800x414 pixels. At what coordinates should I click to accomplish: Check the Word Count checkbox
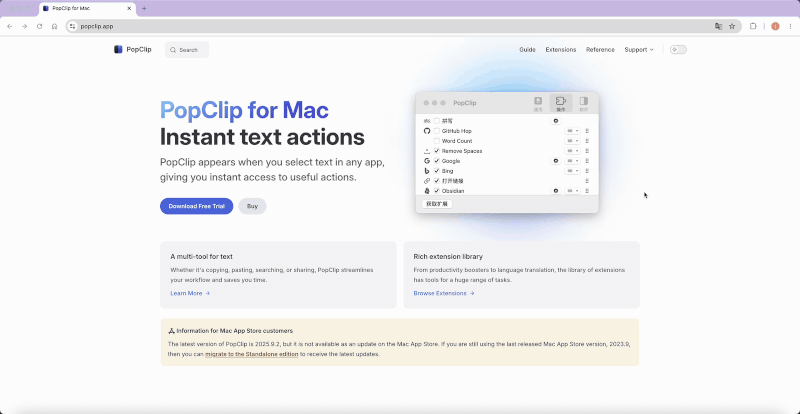click(x=437, y=141)
